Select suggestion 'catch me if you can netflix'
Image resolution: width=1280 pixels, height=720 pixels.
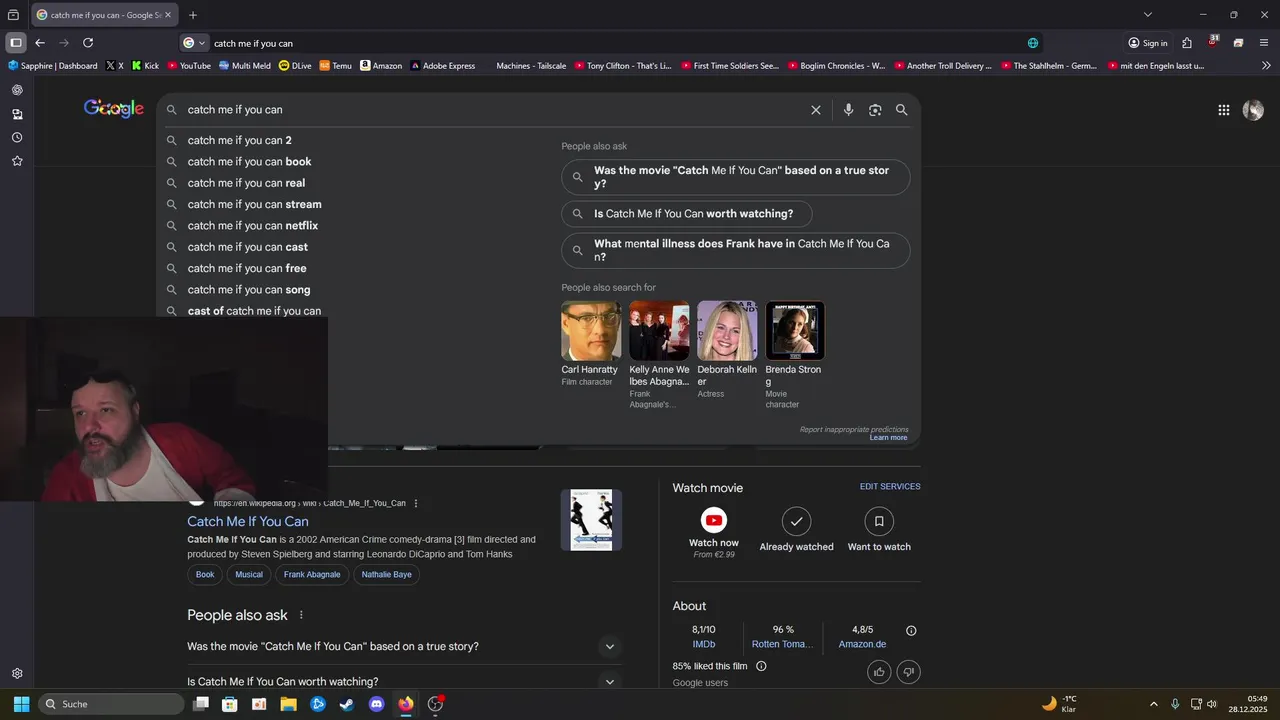[x=252, y=226]
